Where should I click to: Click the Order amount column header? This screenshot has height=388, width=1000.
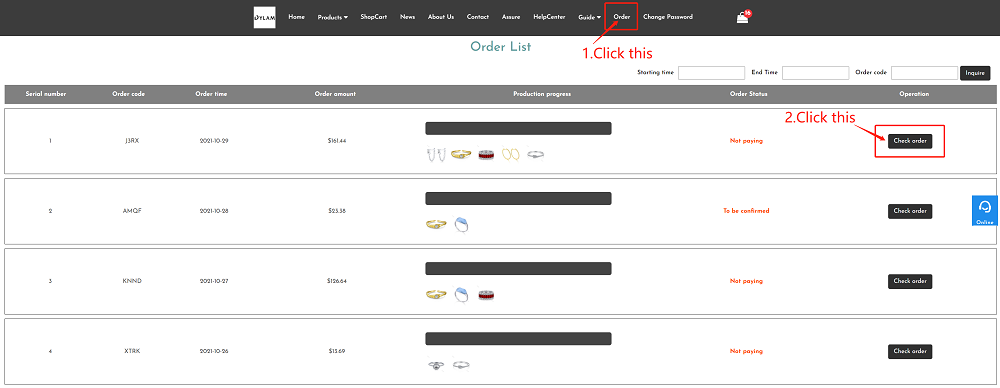coord(335,94)
